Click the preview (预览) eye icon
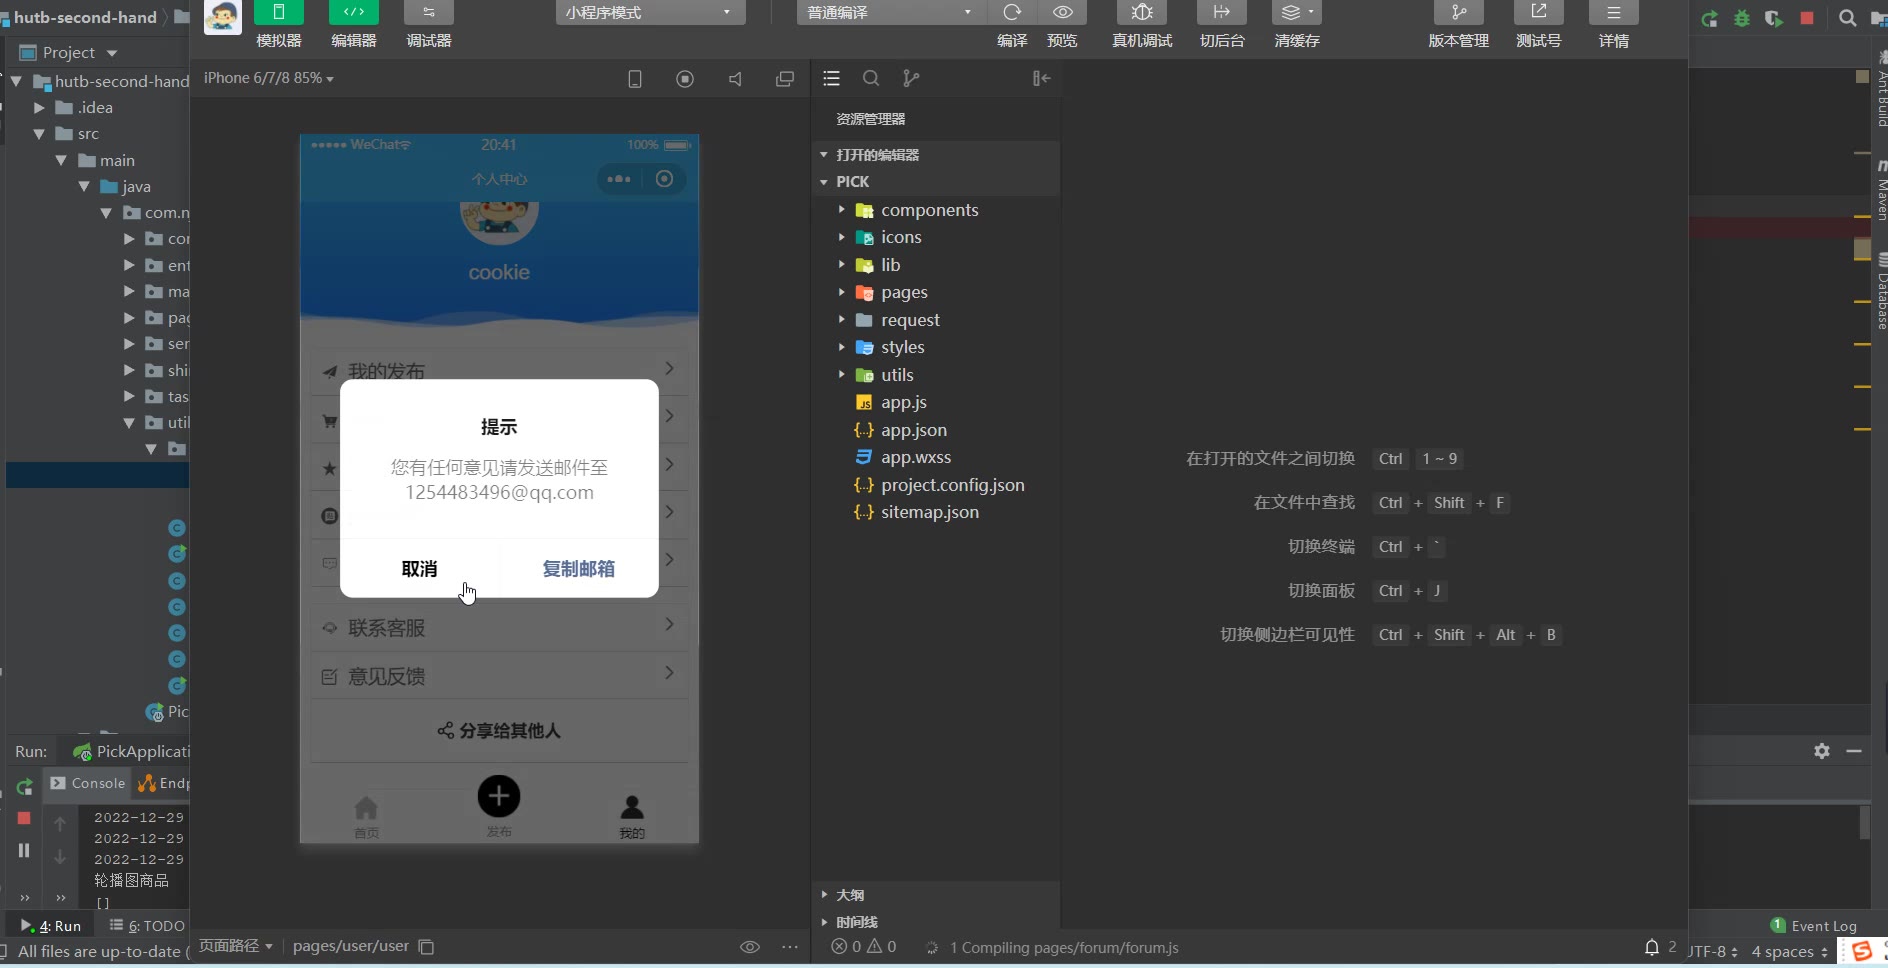Image resolution: width=1888 pixels, height=968 pixels. coord(1062,13)
